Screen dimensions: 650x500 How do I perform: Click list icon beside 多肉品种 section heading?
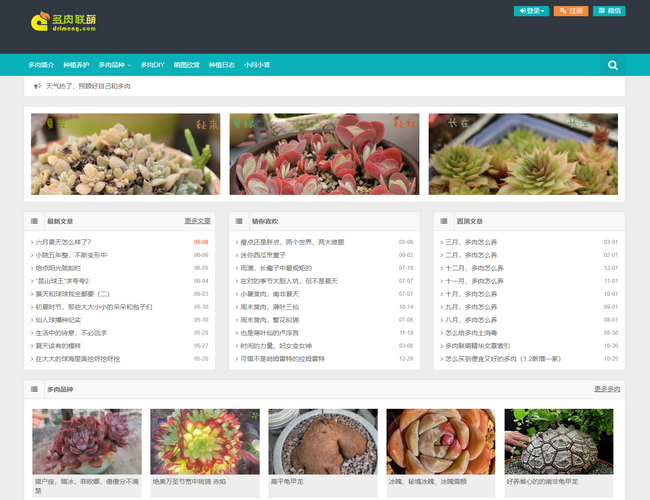[37, 389]
